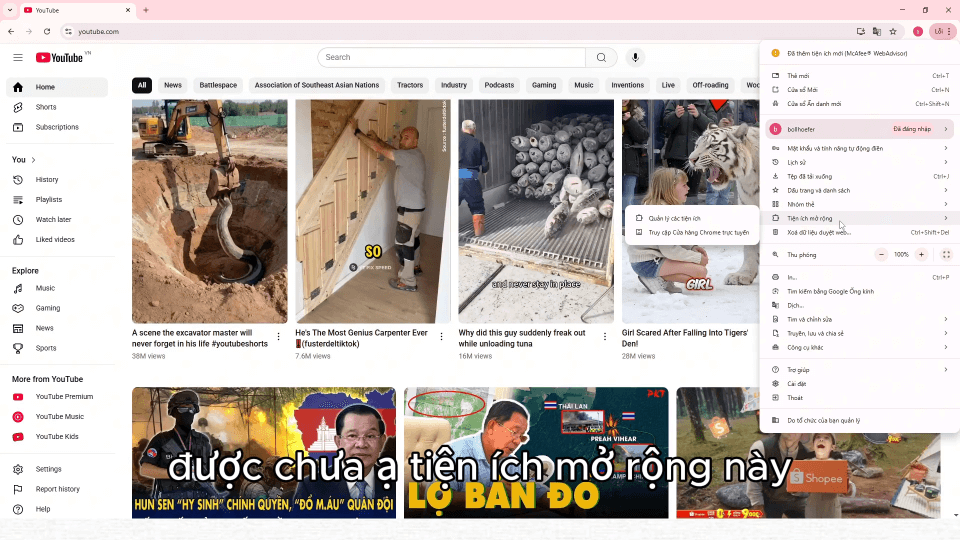This screenshot has height=540, width=960.
Task: Open Report history
Action: [57, 489]
